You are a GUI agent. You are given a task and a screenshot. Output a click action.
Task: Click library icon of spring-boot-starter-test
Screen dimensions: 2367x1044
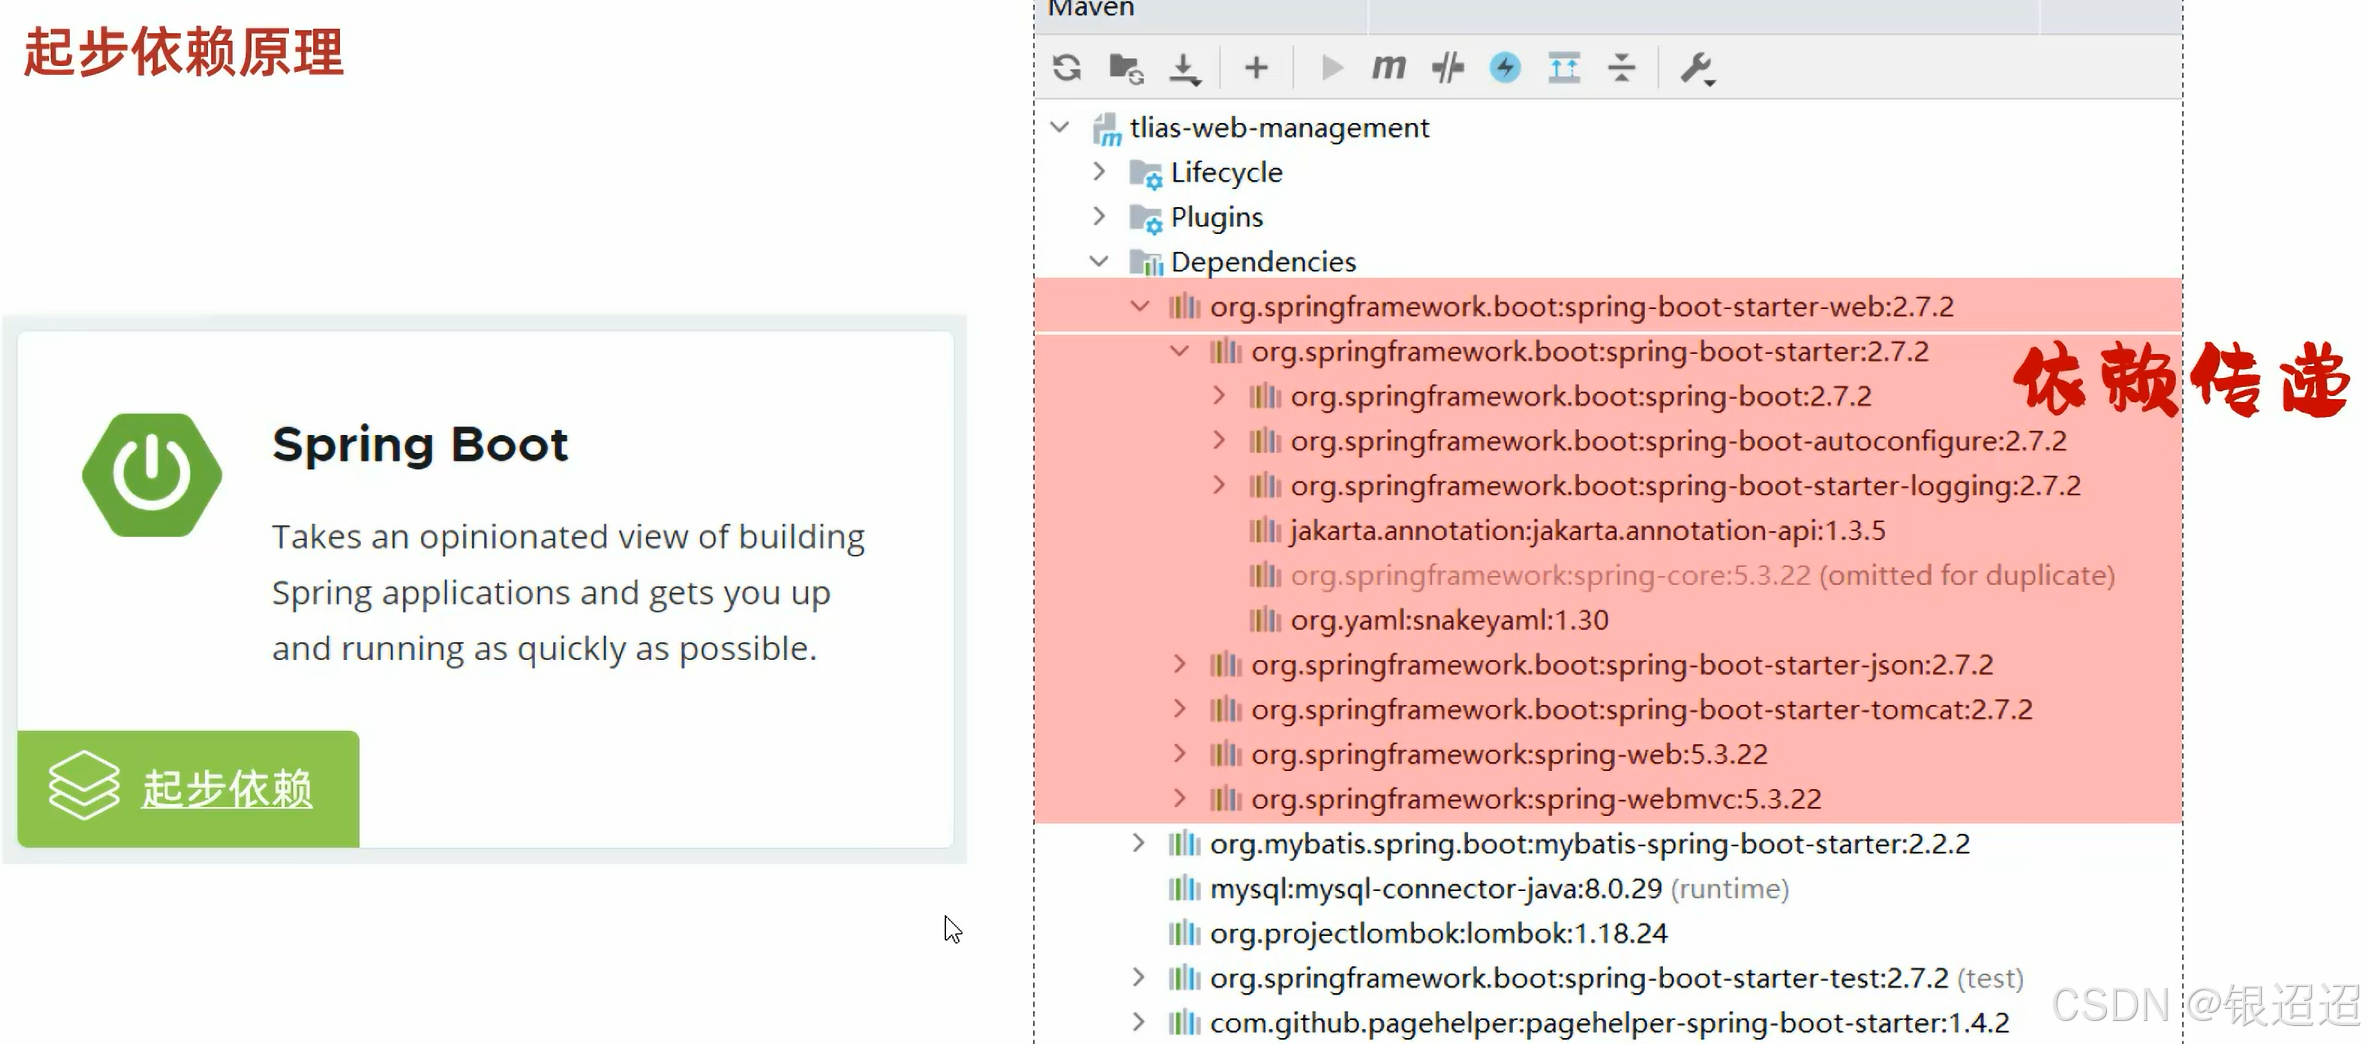tap(1184, 977)
